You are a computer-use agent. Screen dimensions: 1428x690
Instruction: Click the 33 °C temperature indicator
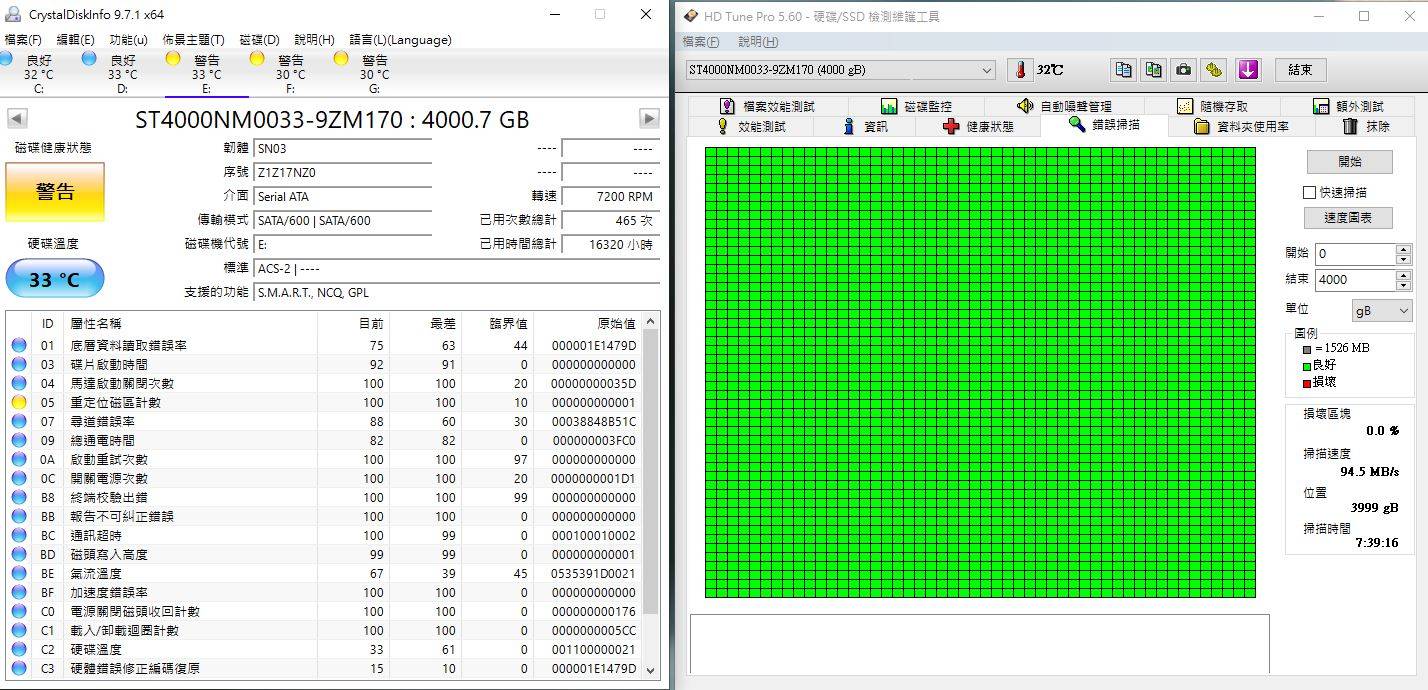coord(55,279)
